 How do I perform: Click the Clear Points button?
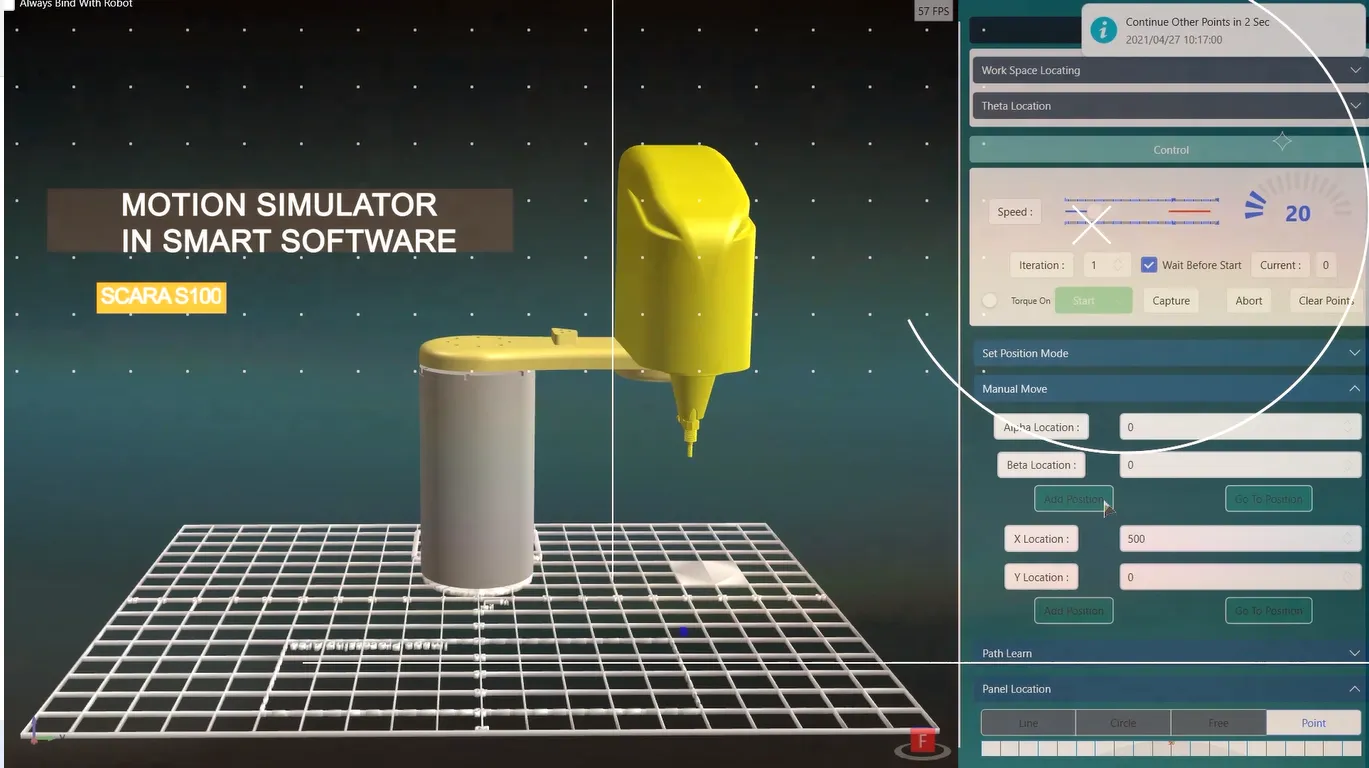(x=1325, y=300)
